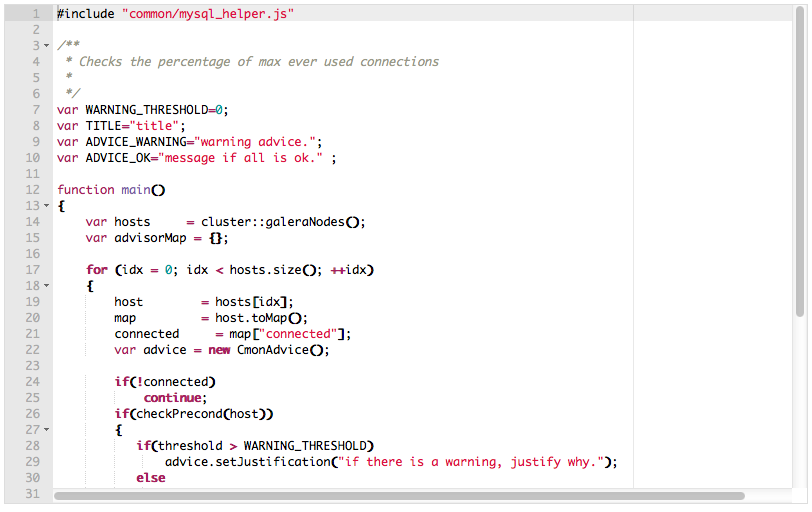Click the "title" string on line 8
This screenshot has width=812, height=512.
[154, 126]
